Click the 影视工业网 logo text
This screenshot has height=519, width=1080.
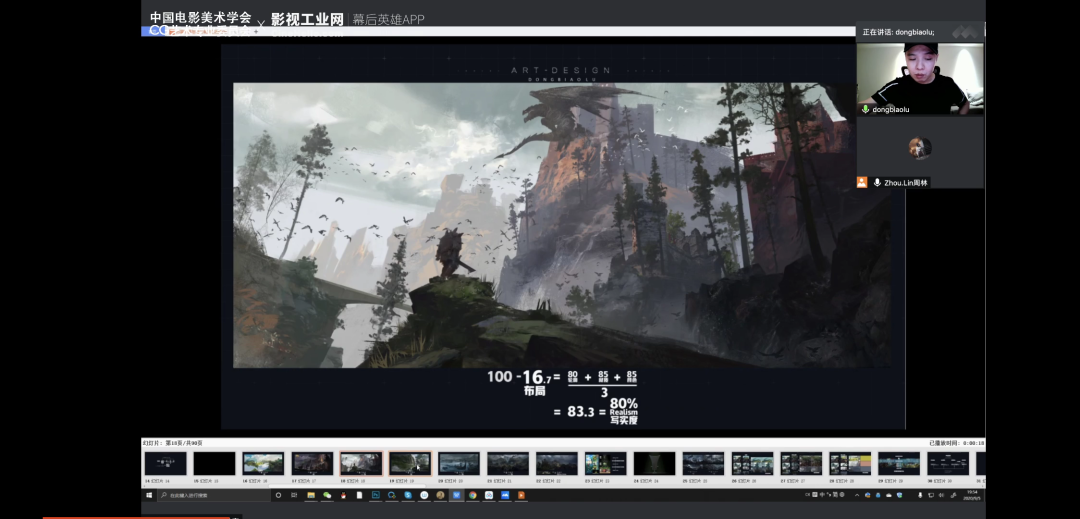(x=307, y=19)
